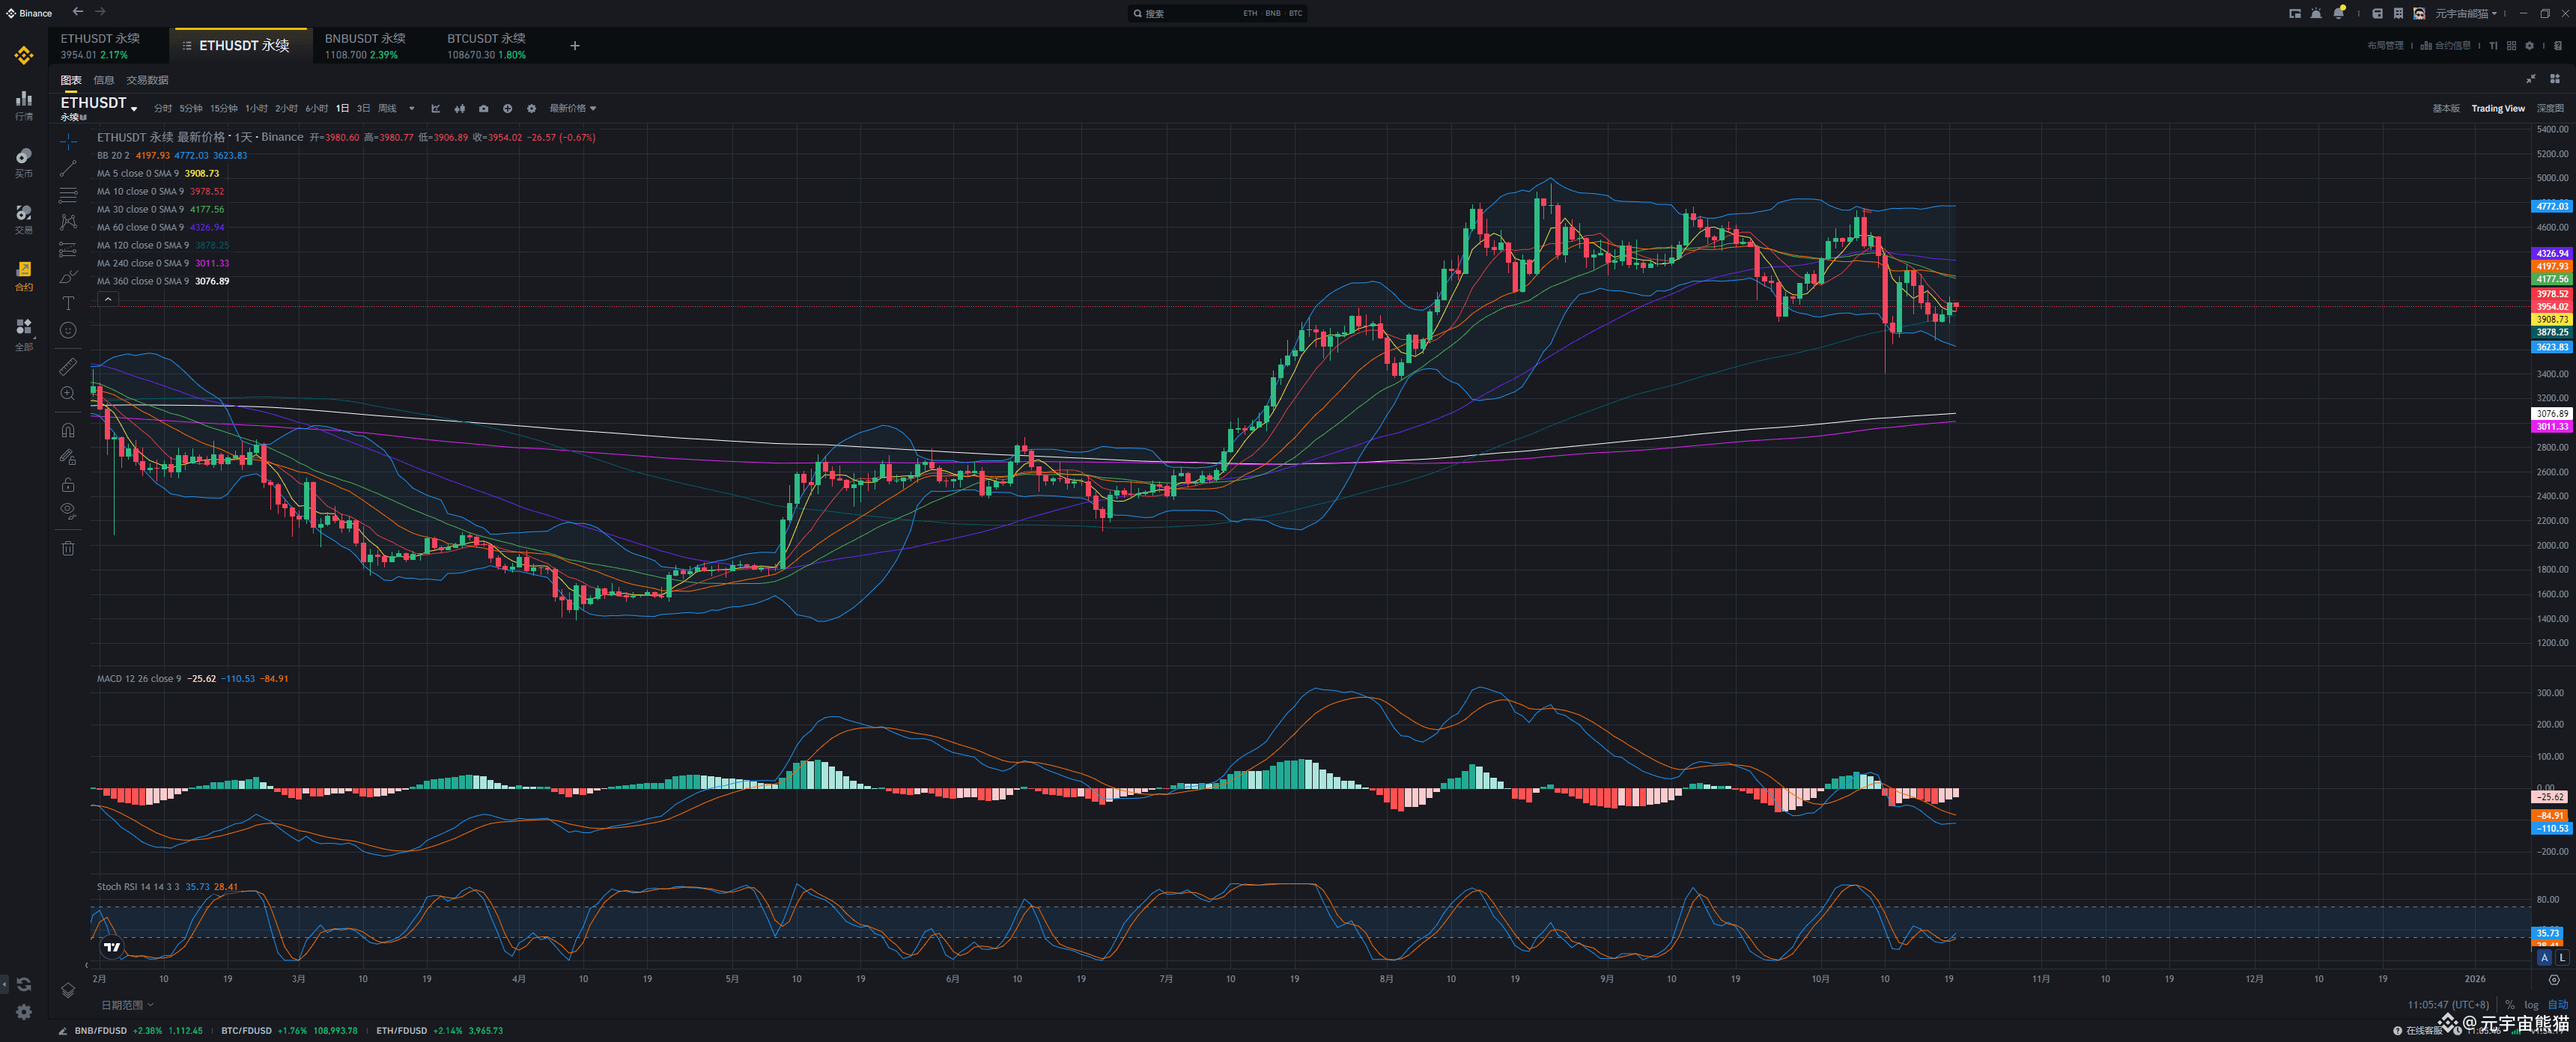Open 合约信息 contract information
2576x1042 pixels.
point(2445,45)
